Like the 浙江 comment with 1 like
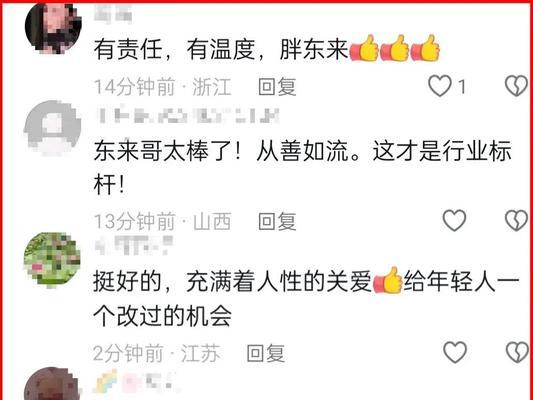This screenshot has height=400, width=533. point(440,86)
